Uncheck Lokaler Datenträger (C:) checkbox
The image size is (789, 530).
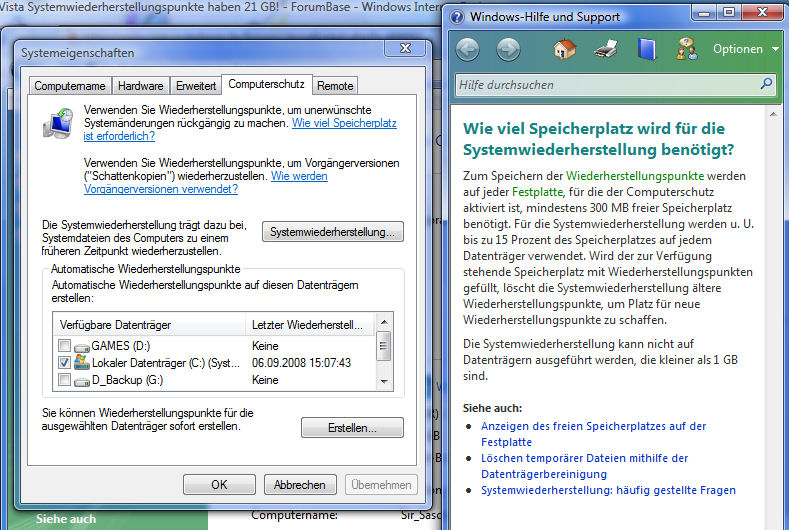click(x=64, y=362)
